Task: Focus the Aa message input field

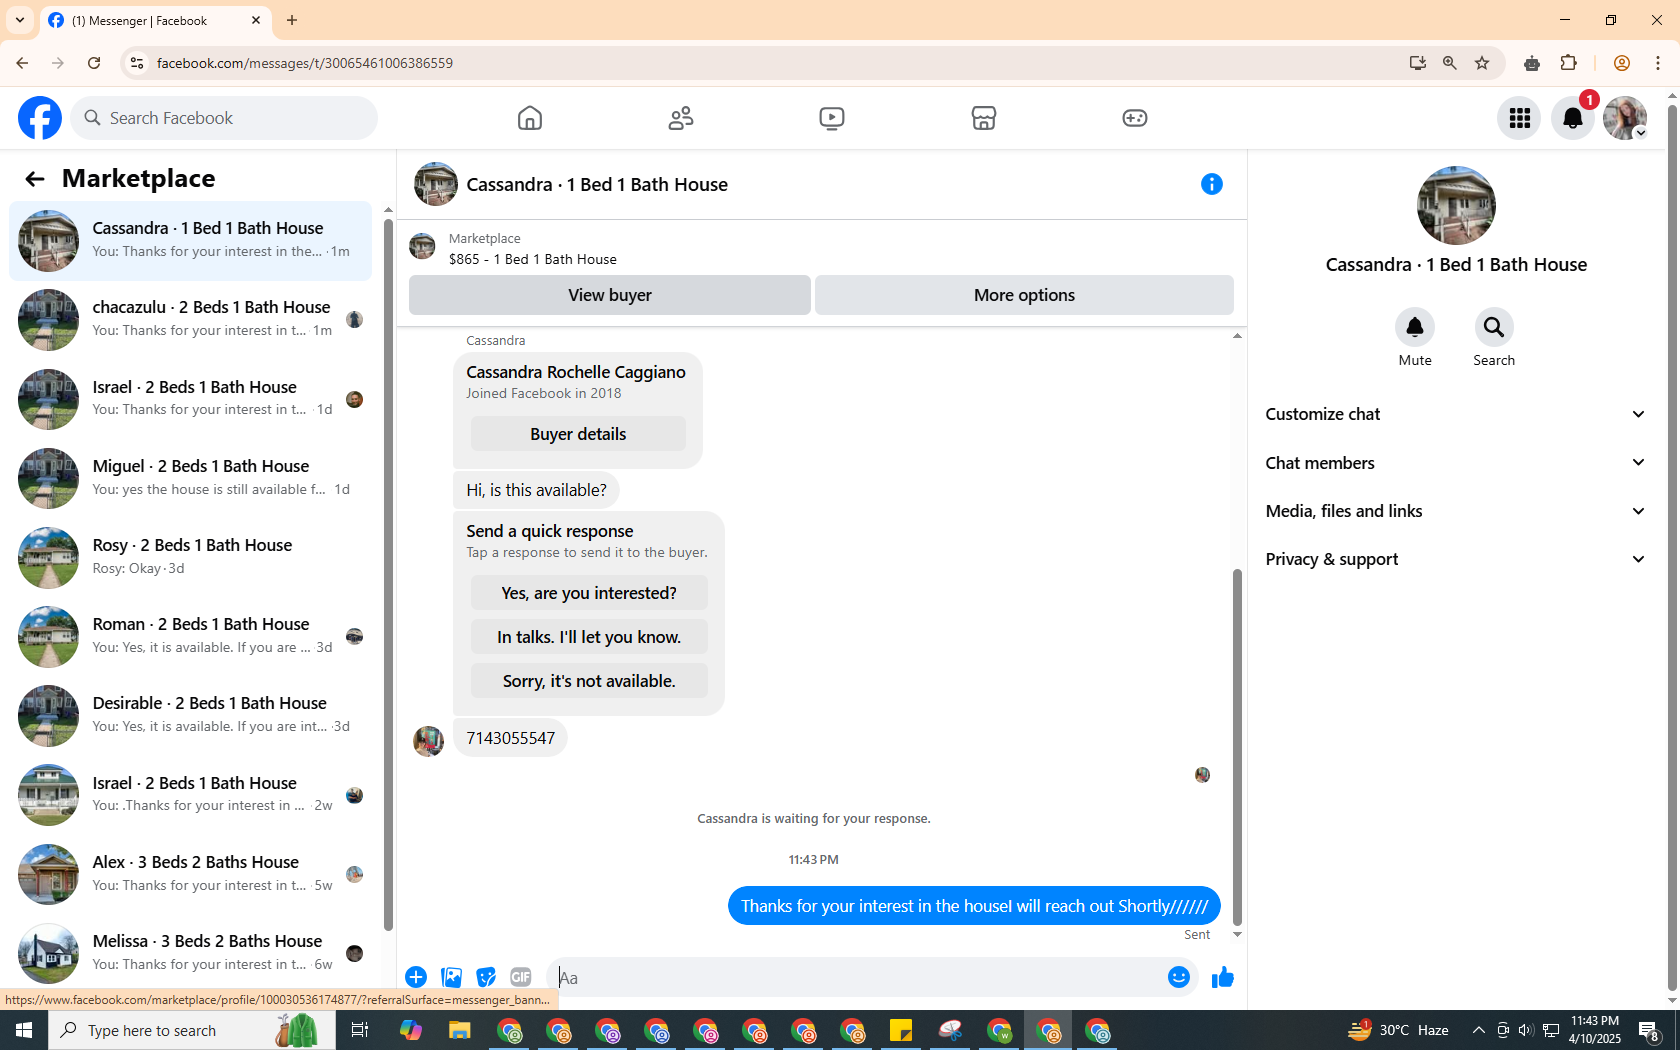Action: click(855, 977)
